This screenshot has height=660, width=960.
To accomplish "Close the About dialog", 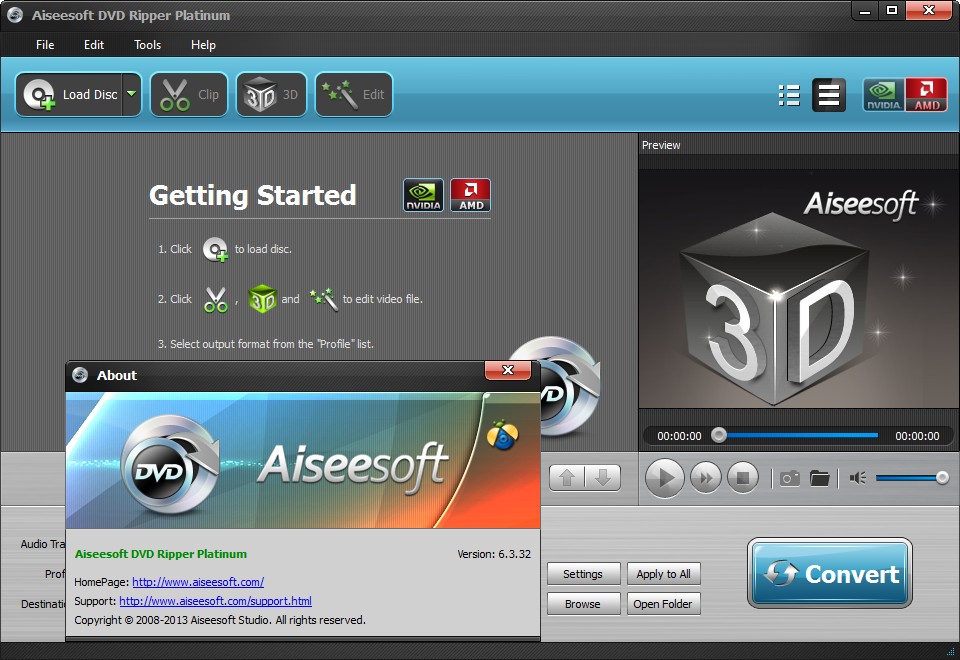I will tap(508, 370).
